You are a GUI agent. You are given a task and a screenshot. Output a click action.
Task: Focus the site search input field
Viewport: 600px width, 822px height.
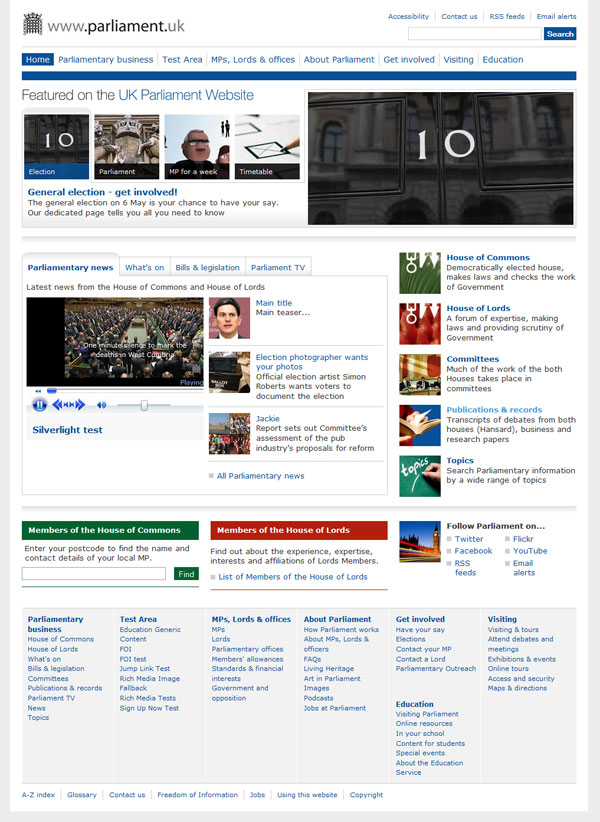coord(475,34)
